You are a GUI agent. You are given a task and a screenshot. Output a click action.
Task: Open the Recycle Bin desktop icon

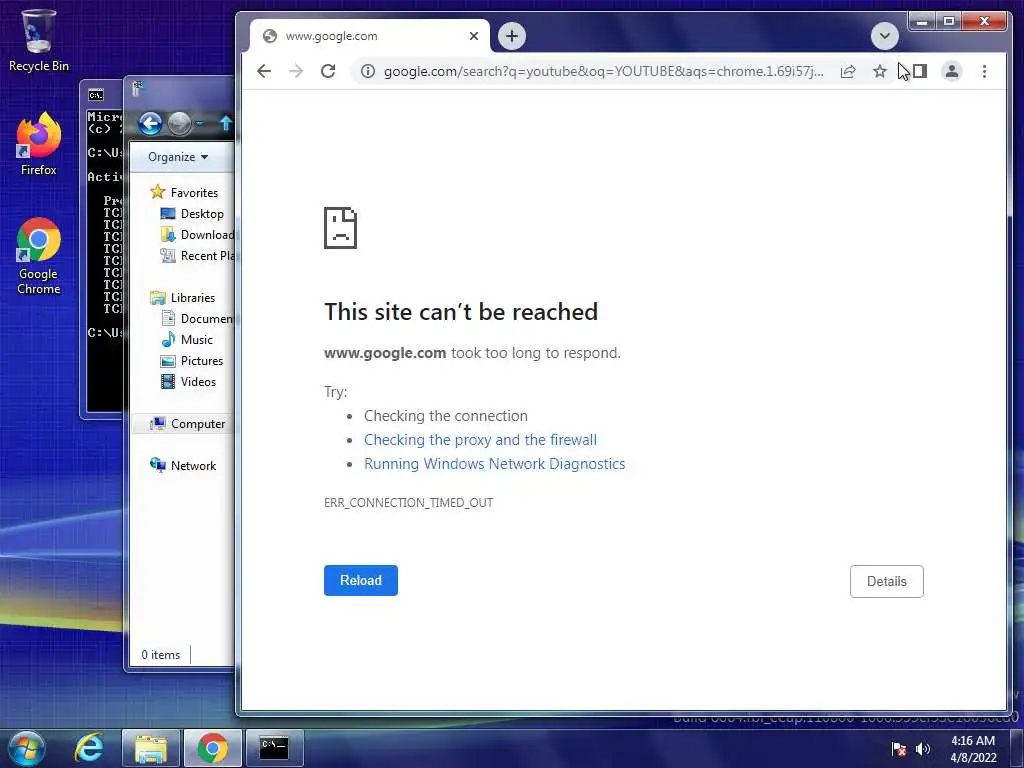(39, 40)
